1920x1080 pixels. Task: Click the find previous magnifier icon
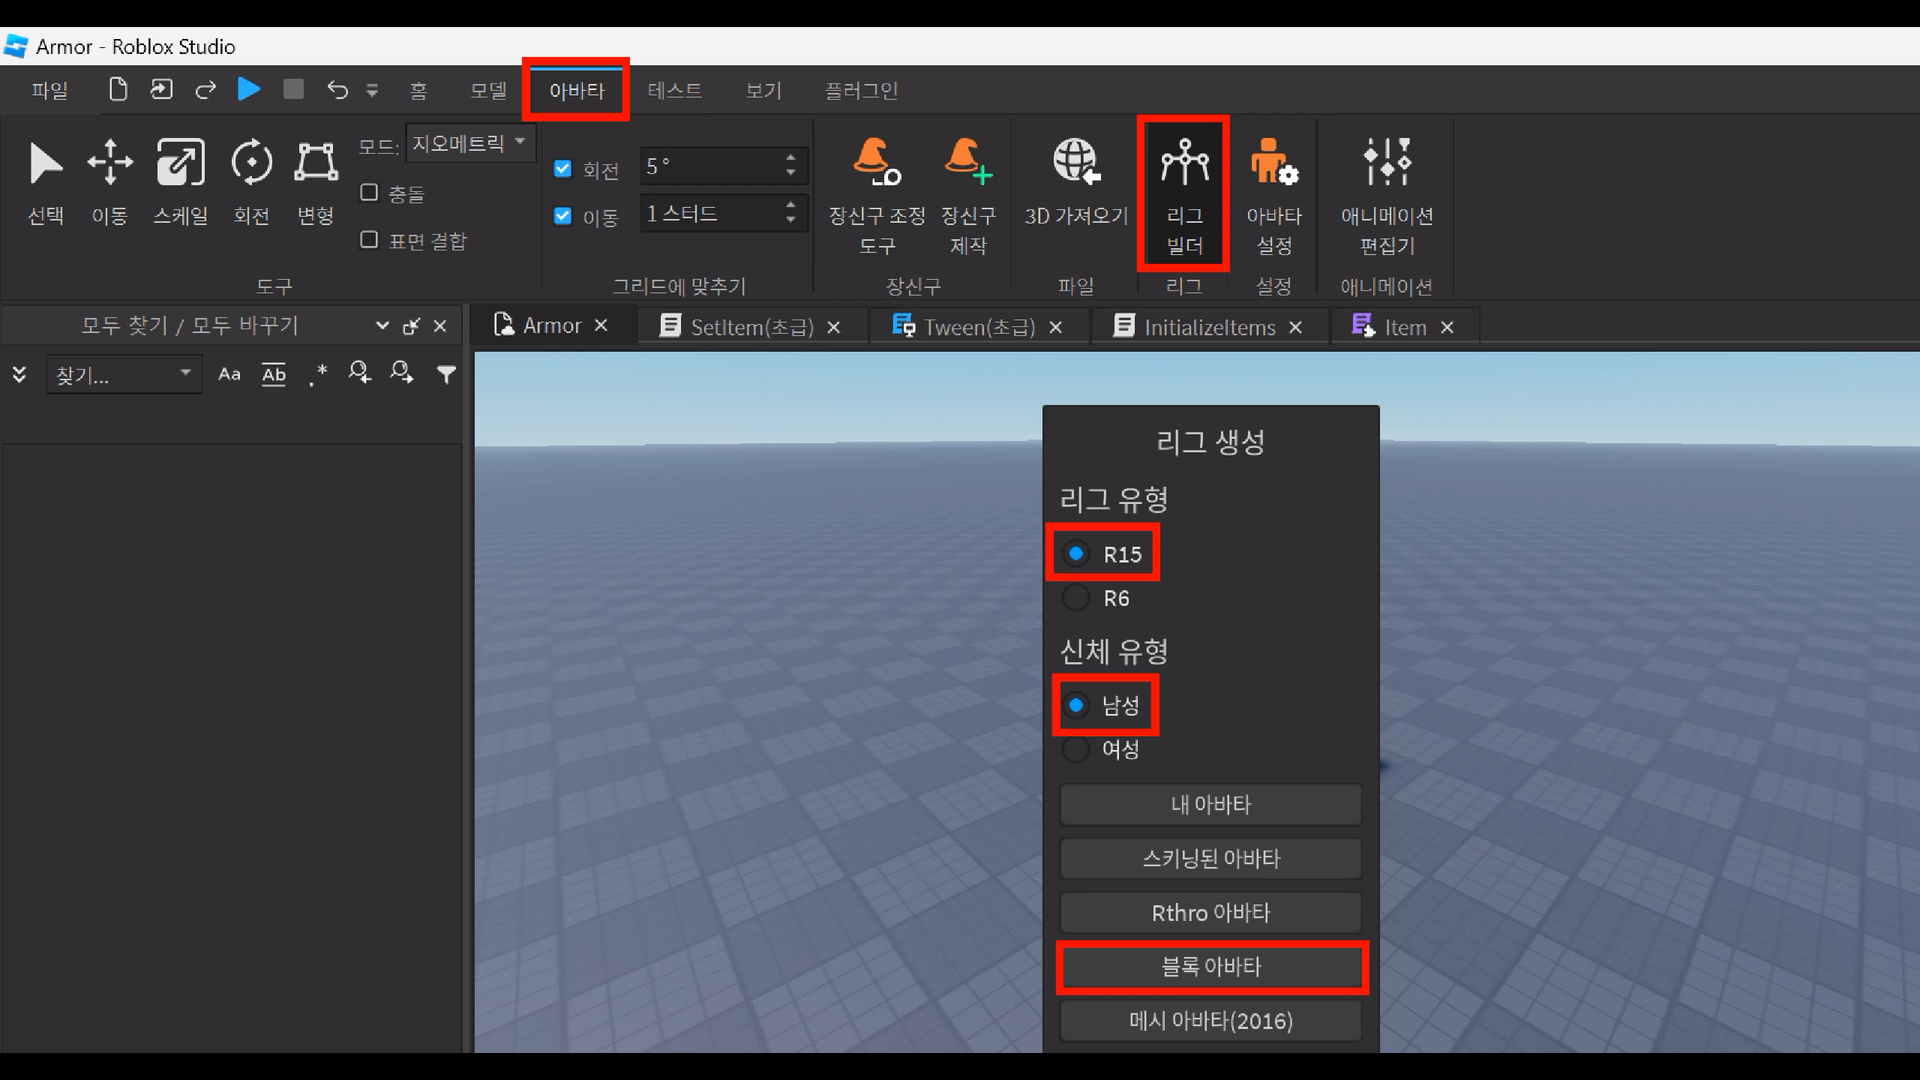[x=359, y=373]
